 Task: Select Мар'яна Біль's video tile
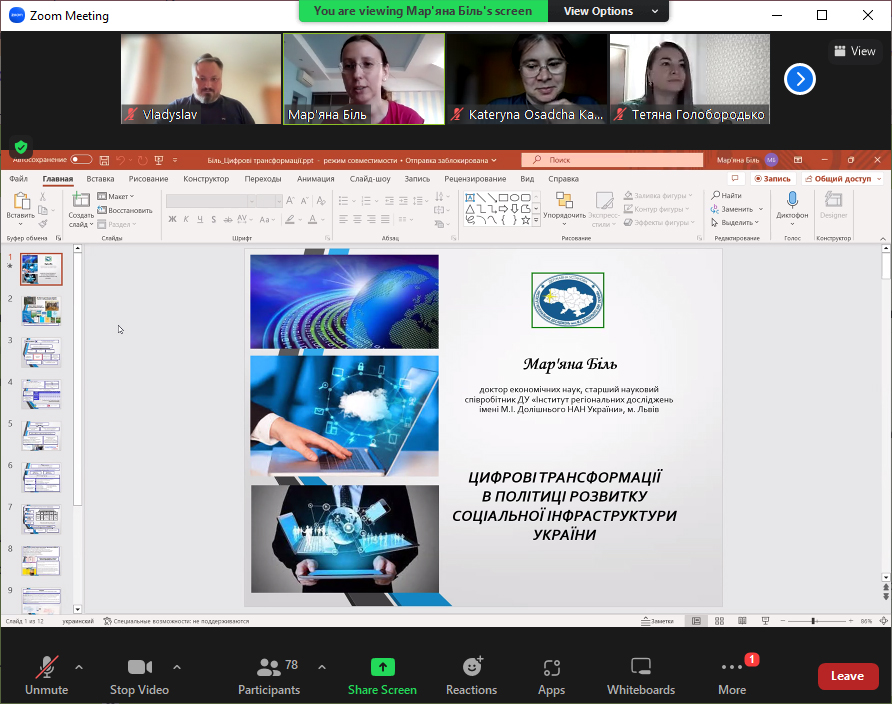point(363,79)
